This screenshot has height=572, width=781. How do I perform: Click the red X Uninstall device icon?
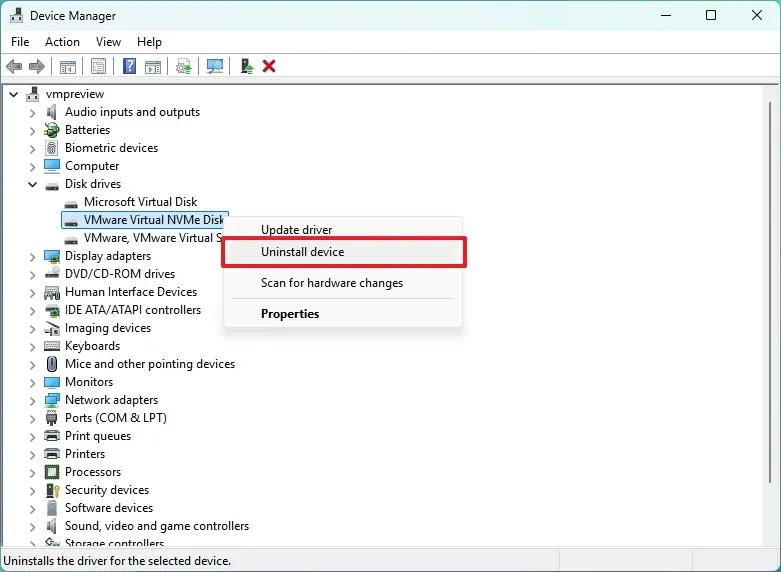click(x=269, y=66)
